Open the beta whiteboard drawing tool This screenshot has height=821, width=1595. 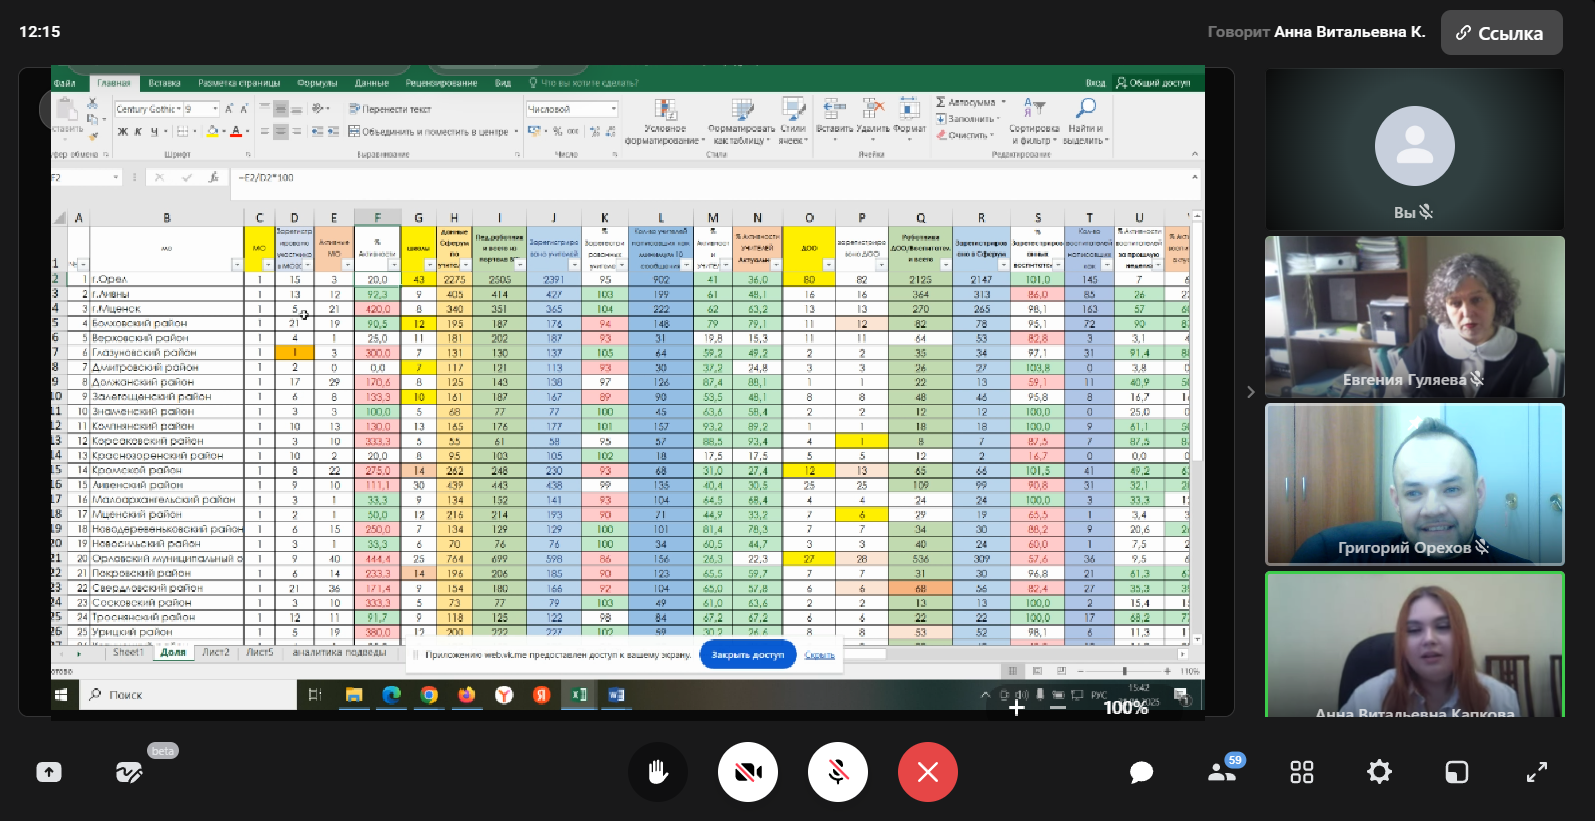point(129,772)
